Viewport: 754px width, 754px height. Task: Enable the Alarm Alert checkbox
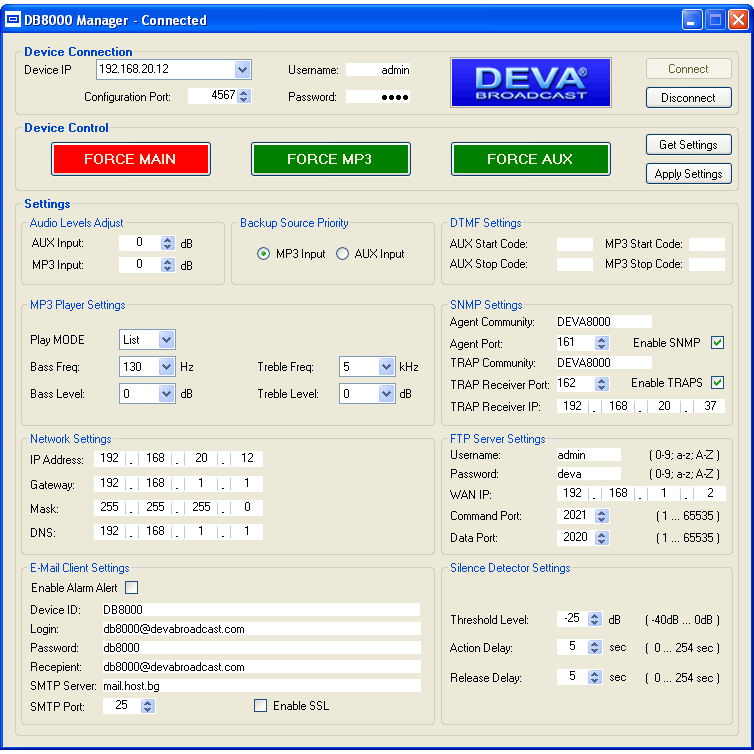[x=131, y=588]
